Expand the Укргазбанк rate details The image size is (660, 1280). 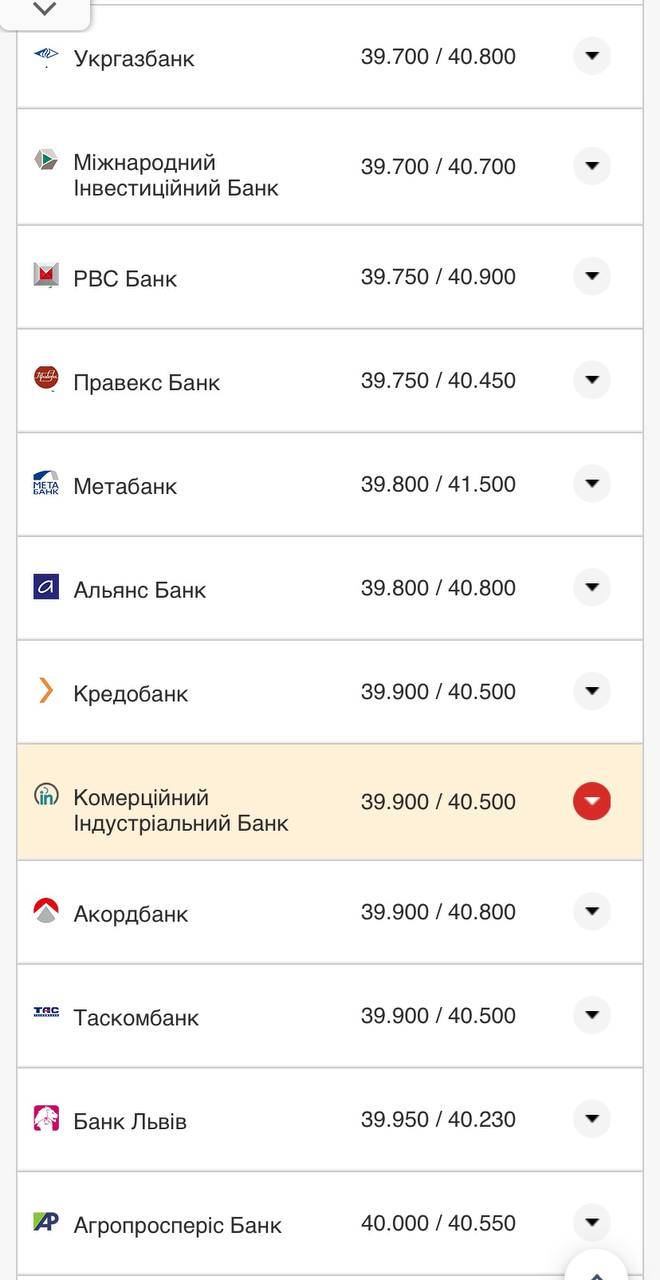pyautogui.click(x=592, y=57)
